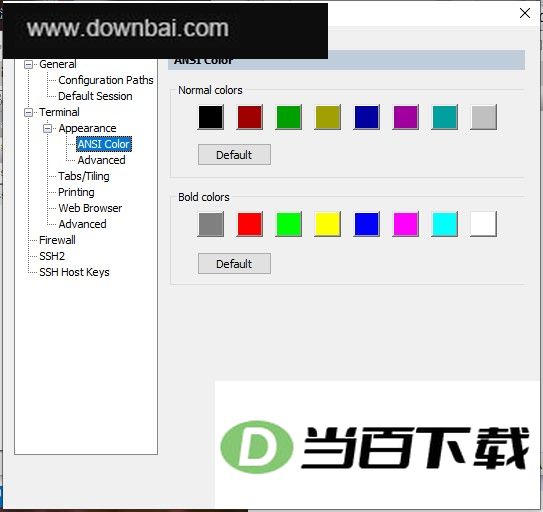
Task: Pick the light gray normal color swatch
Action: pyautogui.click(x=484, y=117)
